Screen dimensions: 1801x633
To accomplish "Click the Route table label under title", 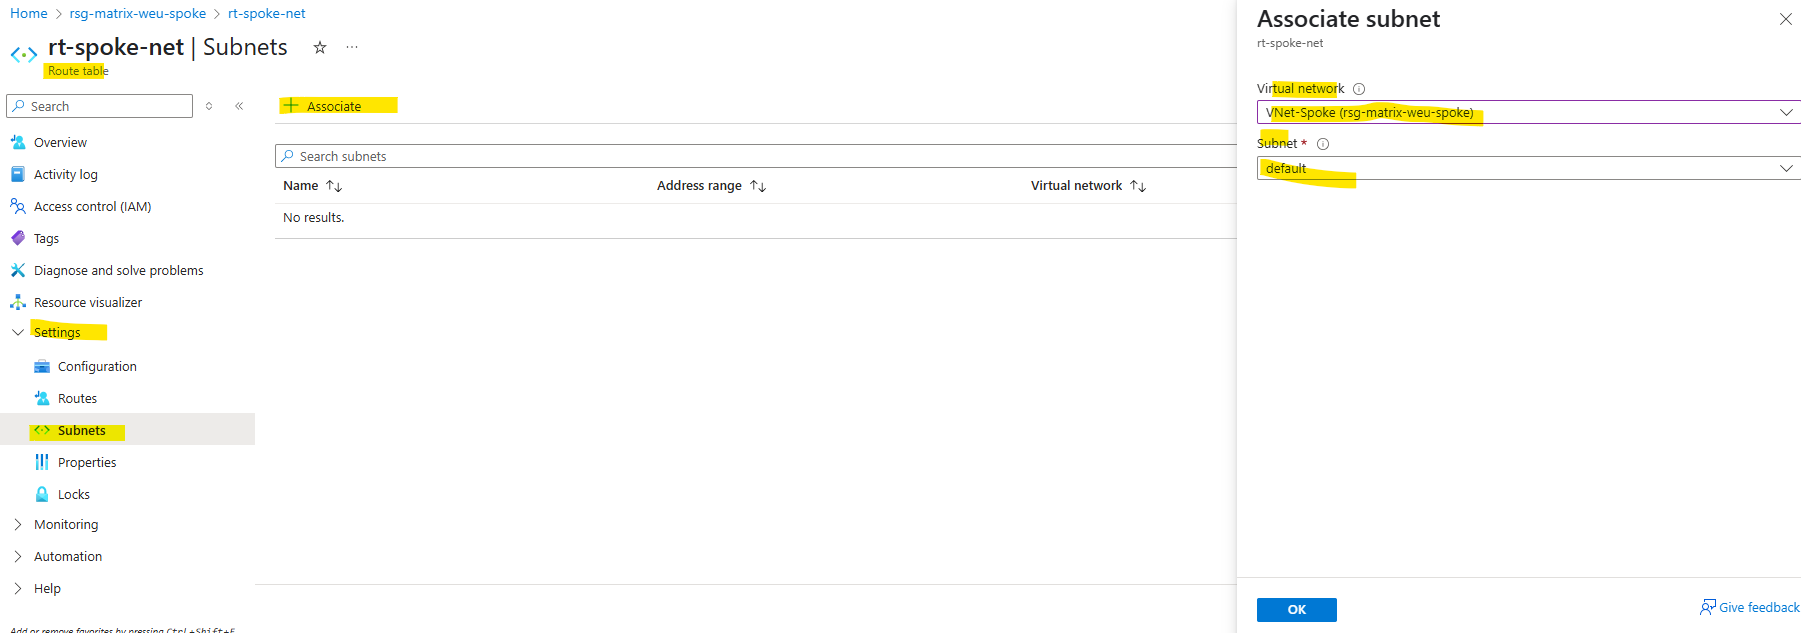I will tap(78, 71).
